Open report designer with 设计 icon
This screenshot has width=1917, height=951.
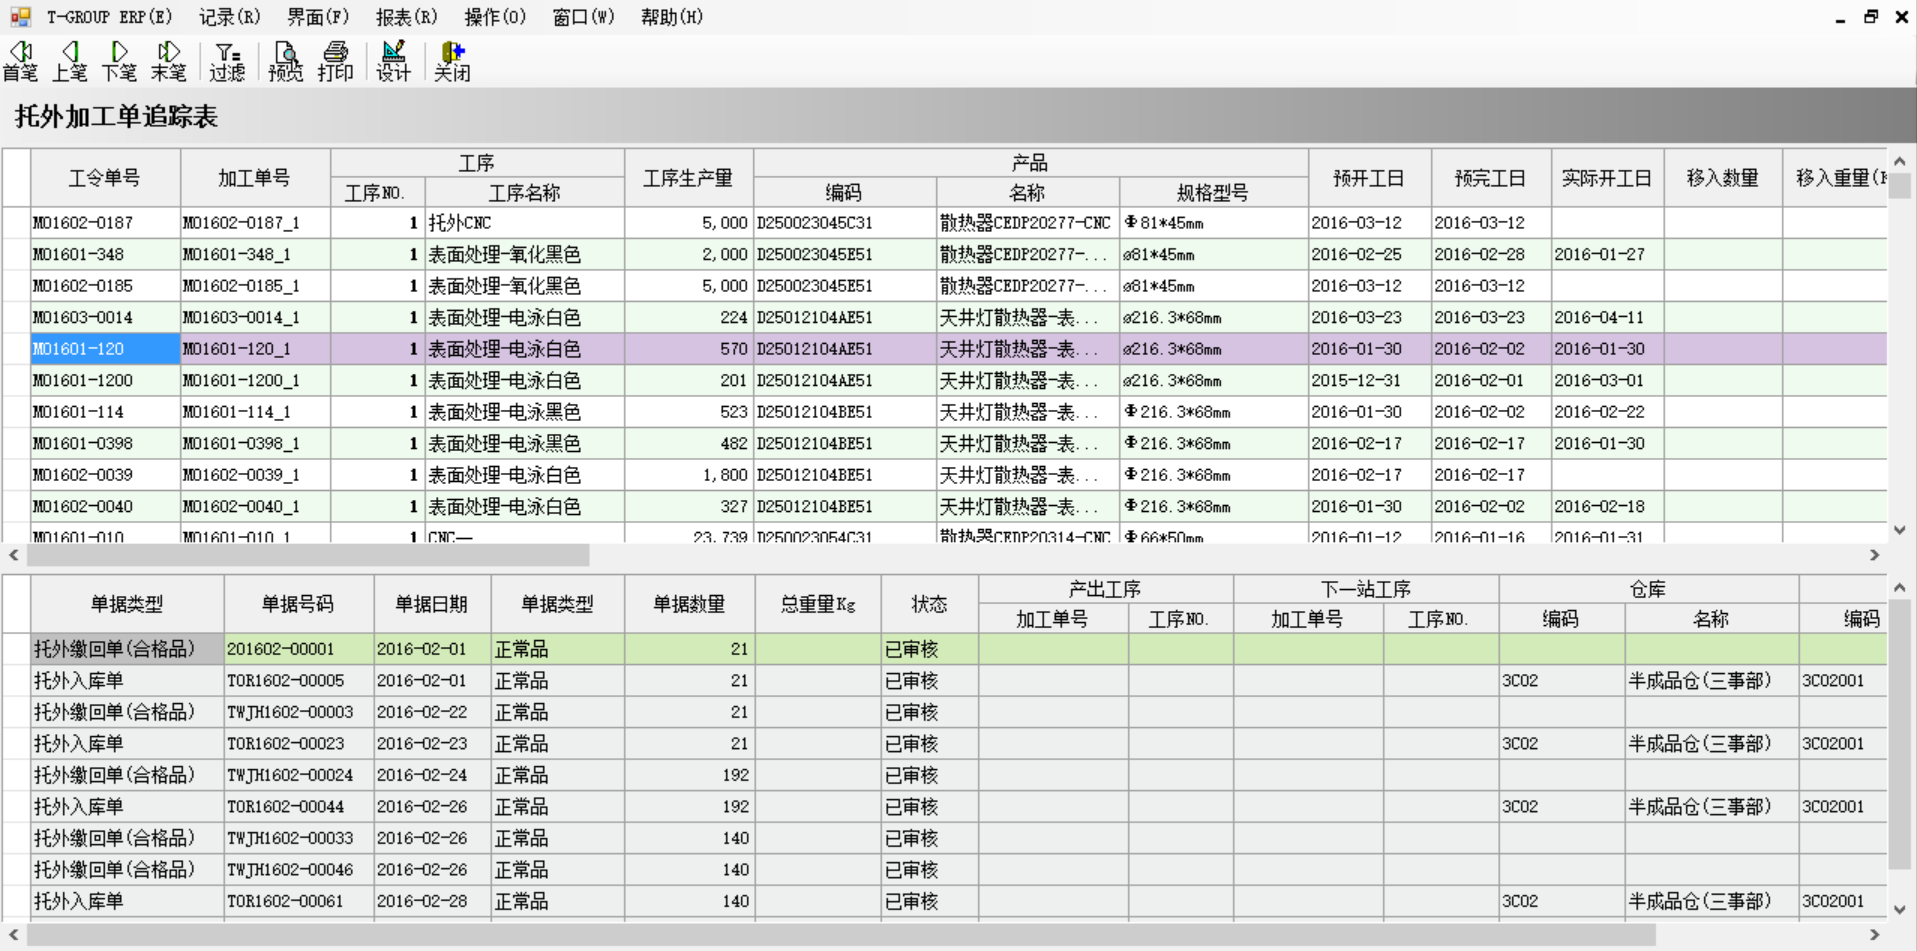[x=393, y=61]
